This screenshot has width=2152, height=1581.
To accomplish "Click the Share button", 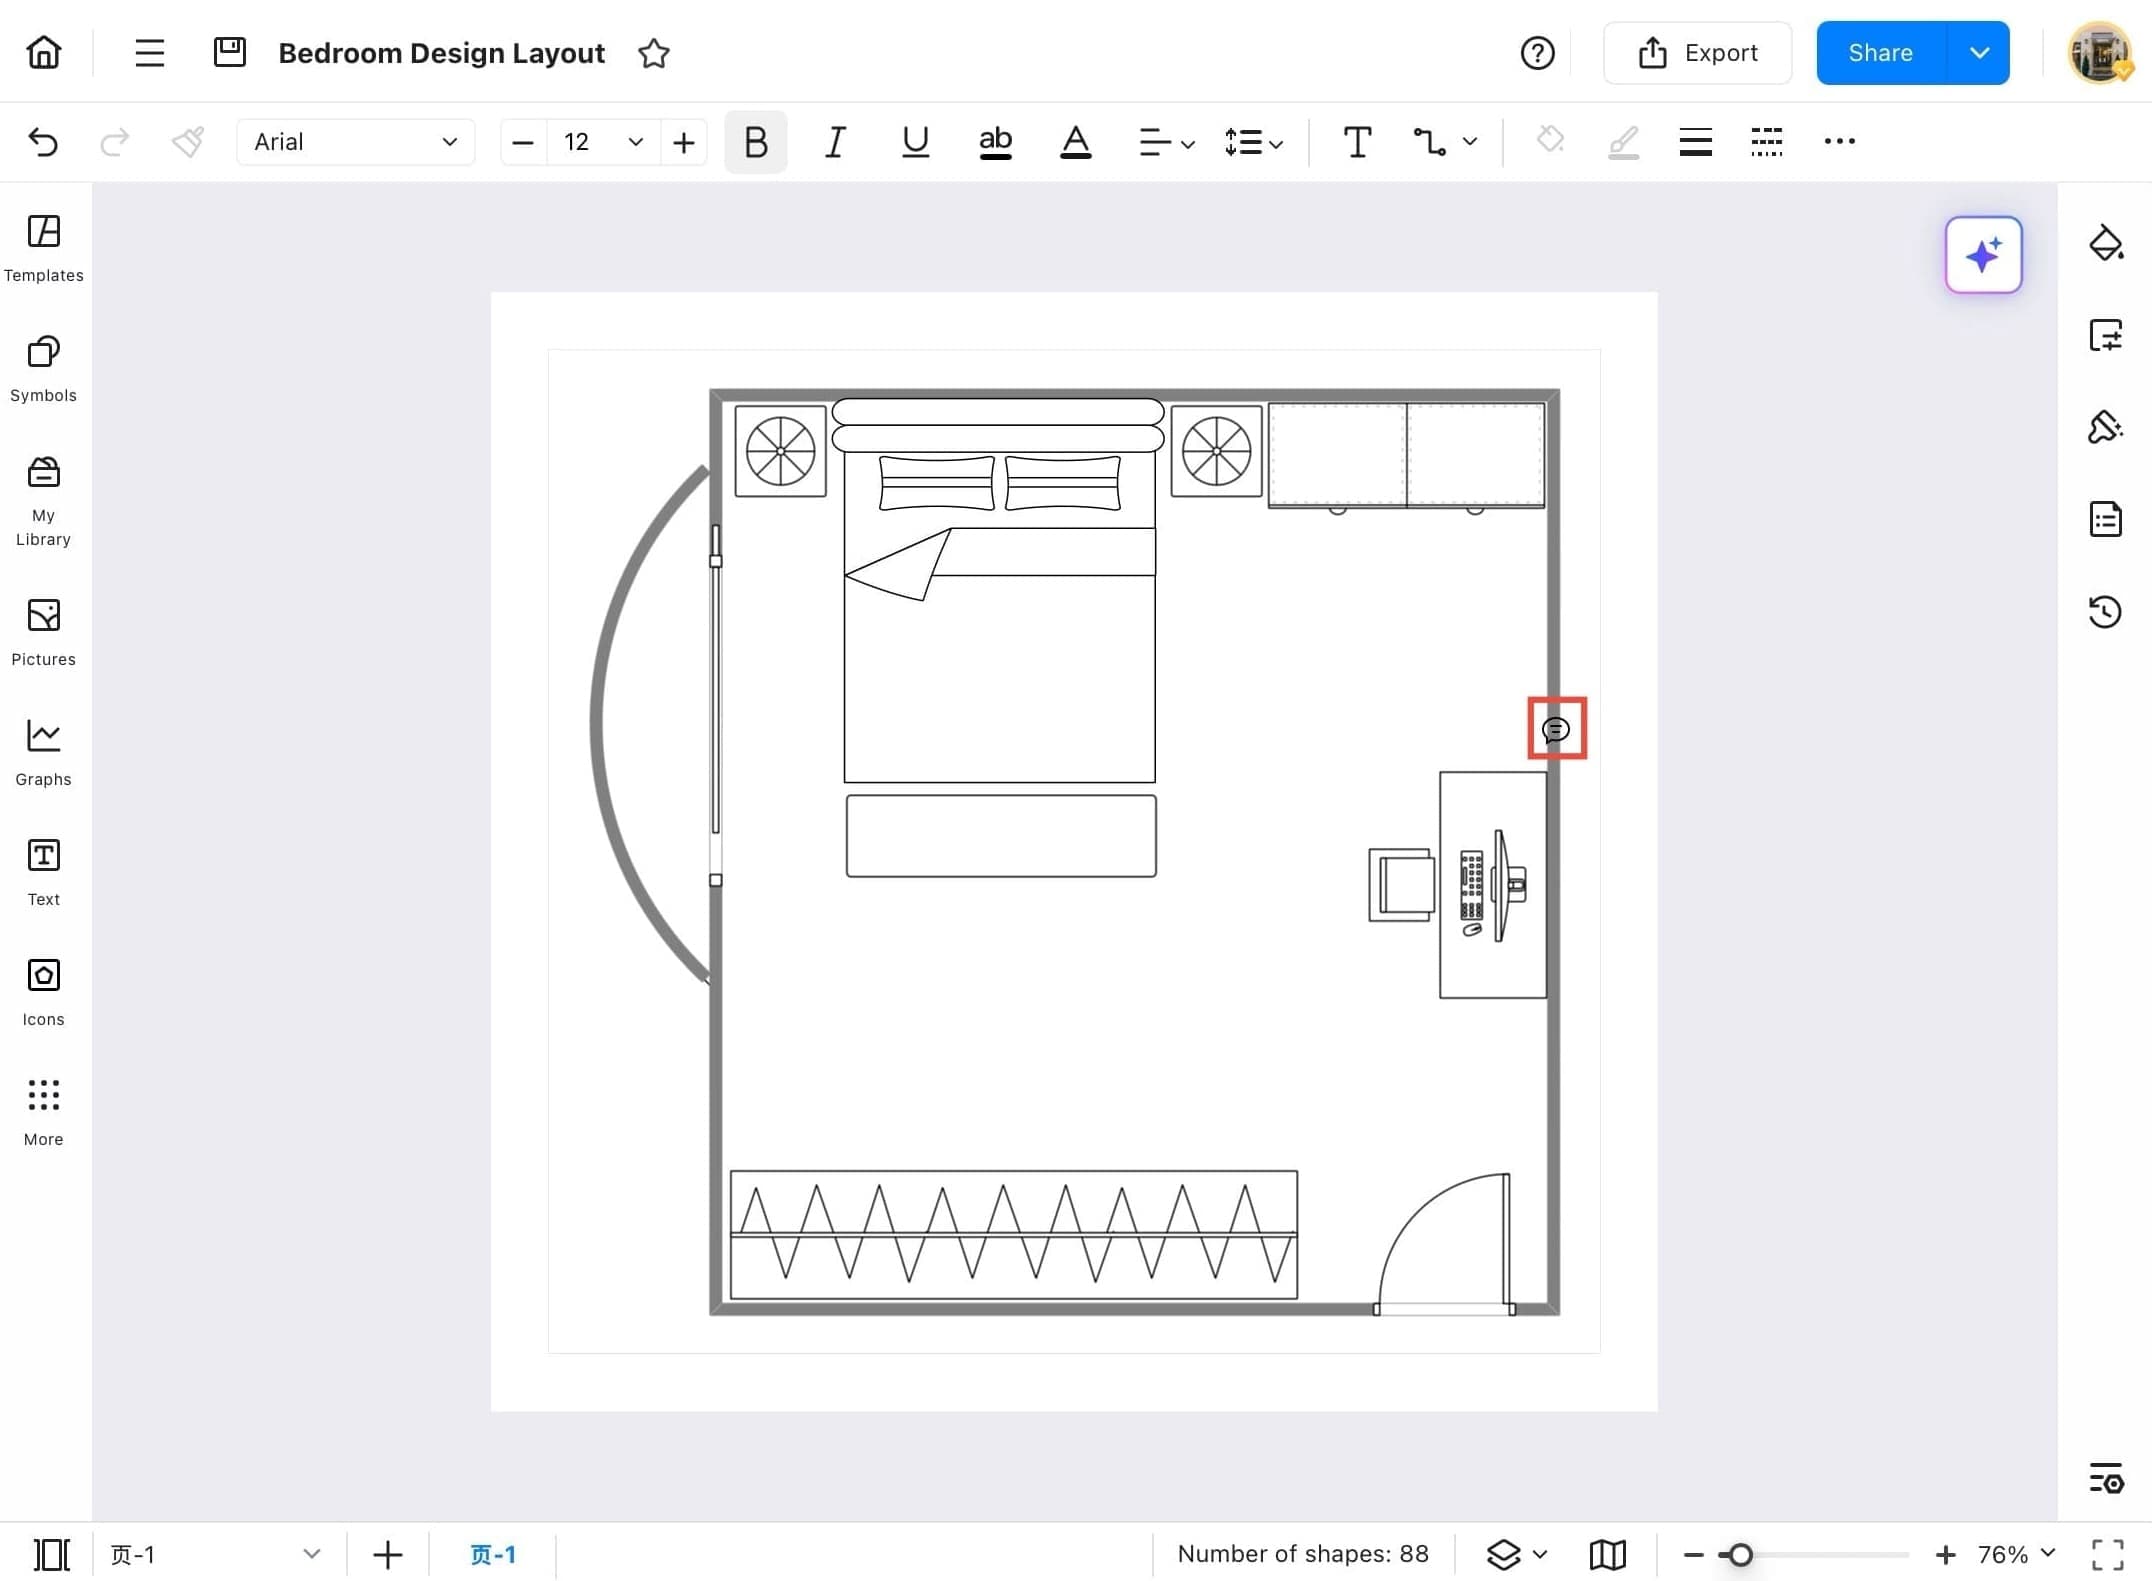I will click(1879, 52).
